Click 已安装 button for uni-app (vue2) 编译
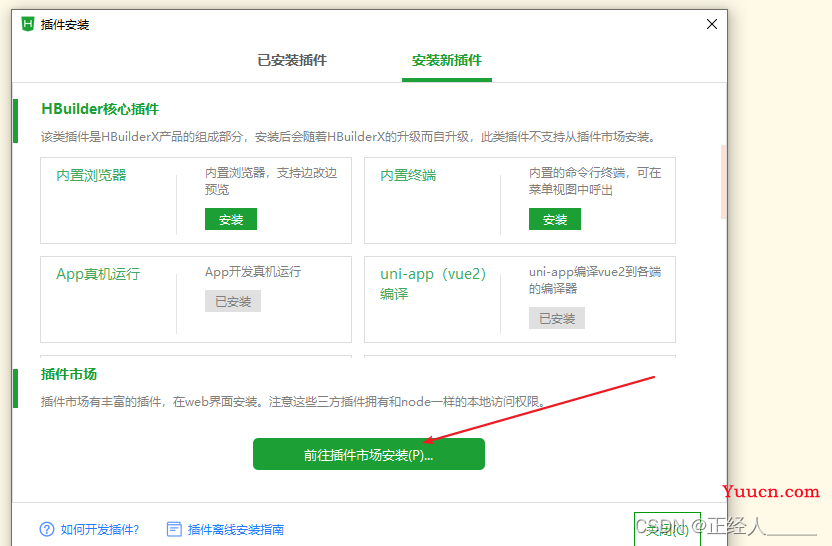Image resolution: width=832 pixels, height=546 pixels. 557,318
